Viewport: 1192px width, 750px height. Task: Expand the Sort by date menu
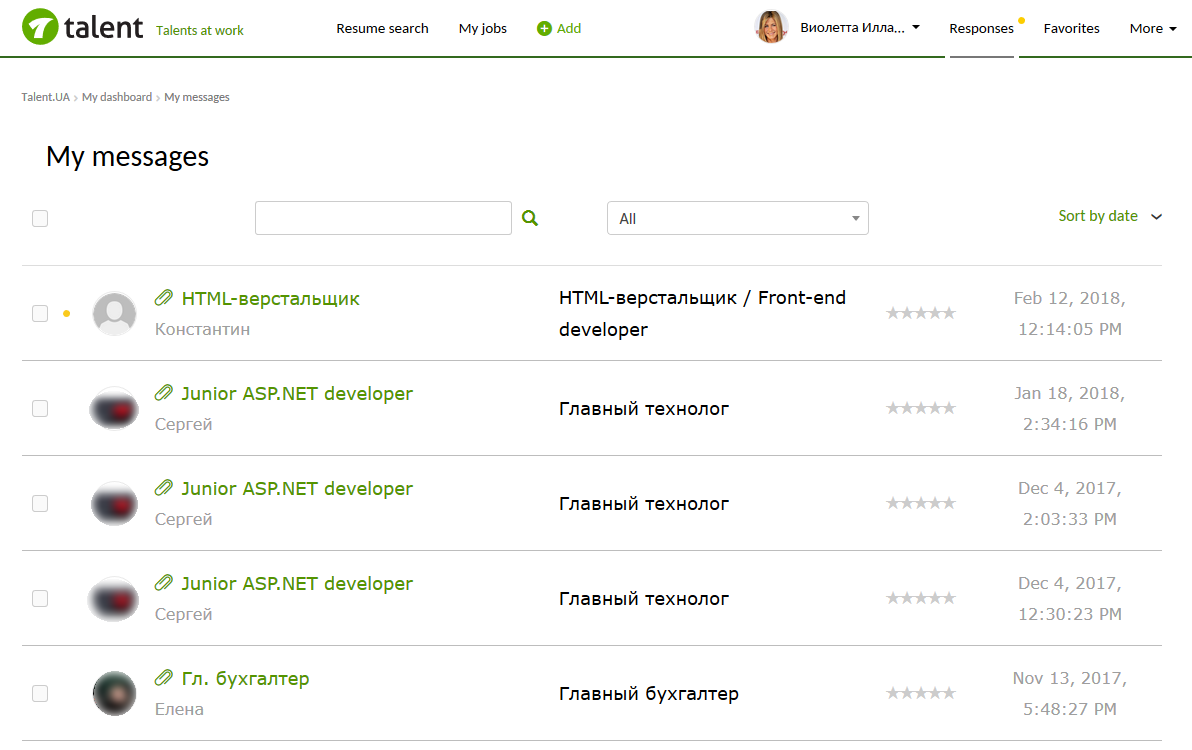1110,216
